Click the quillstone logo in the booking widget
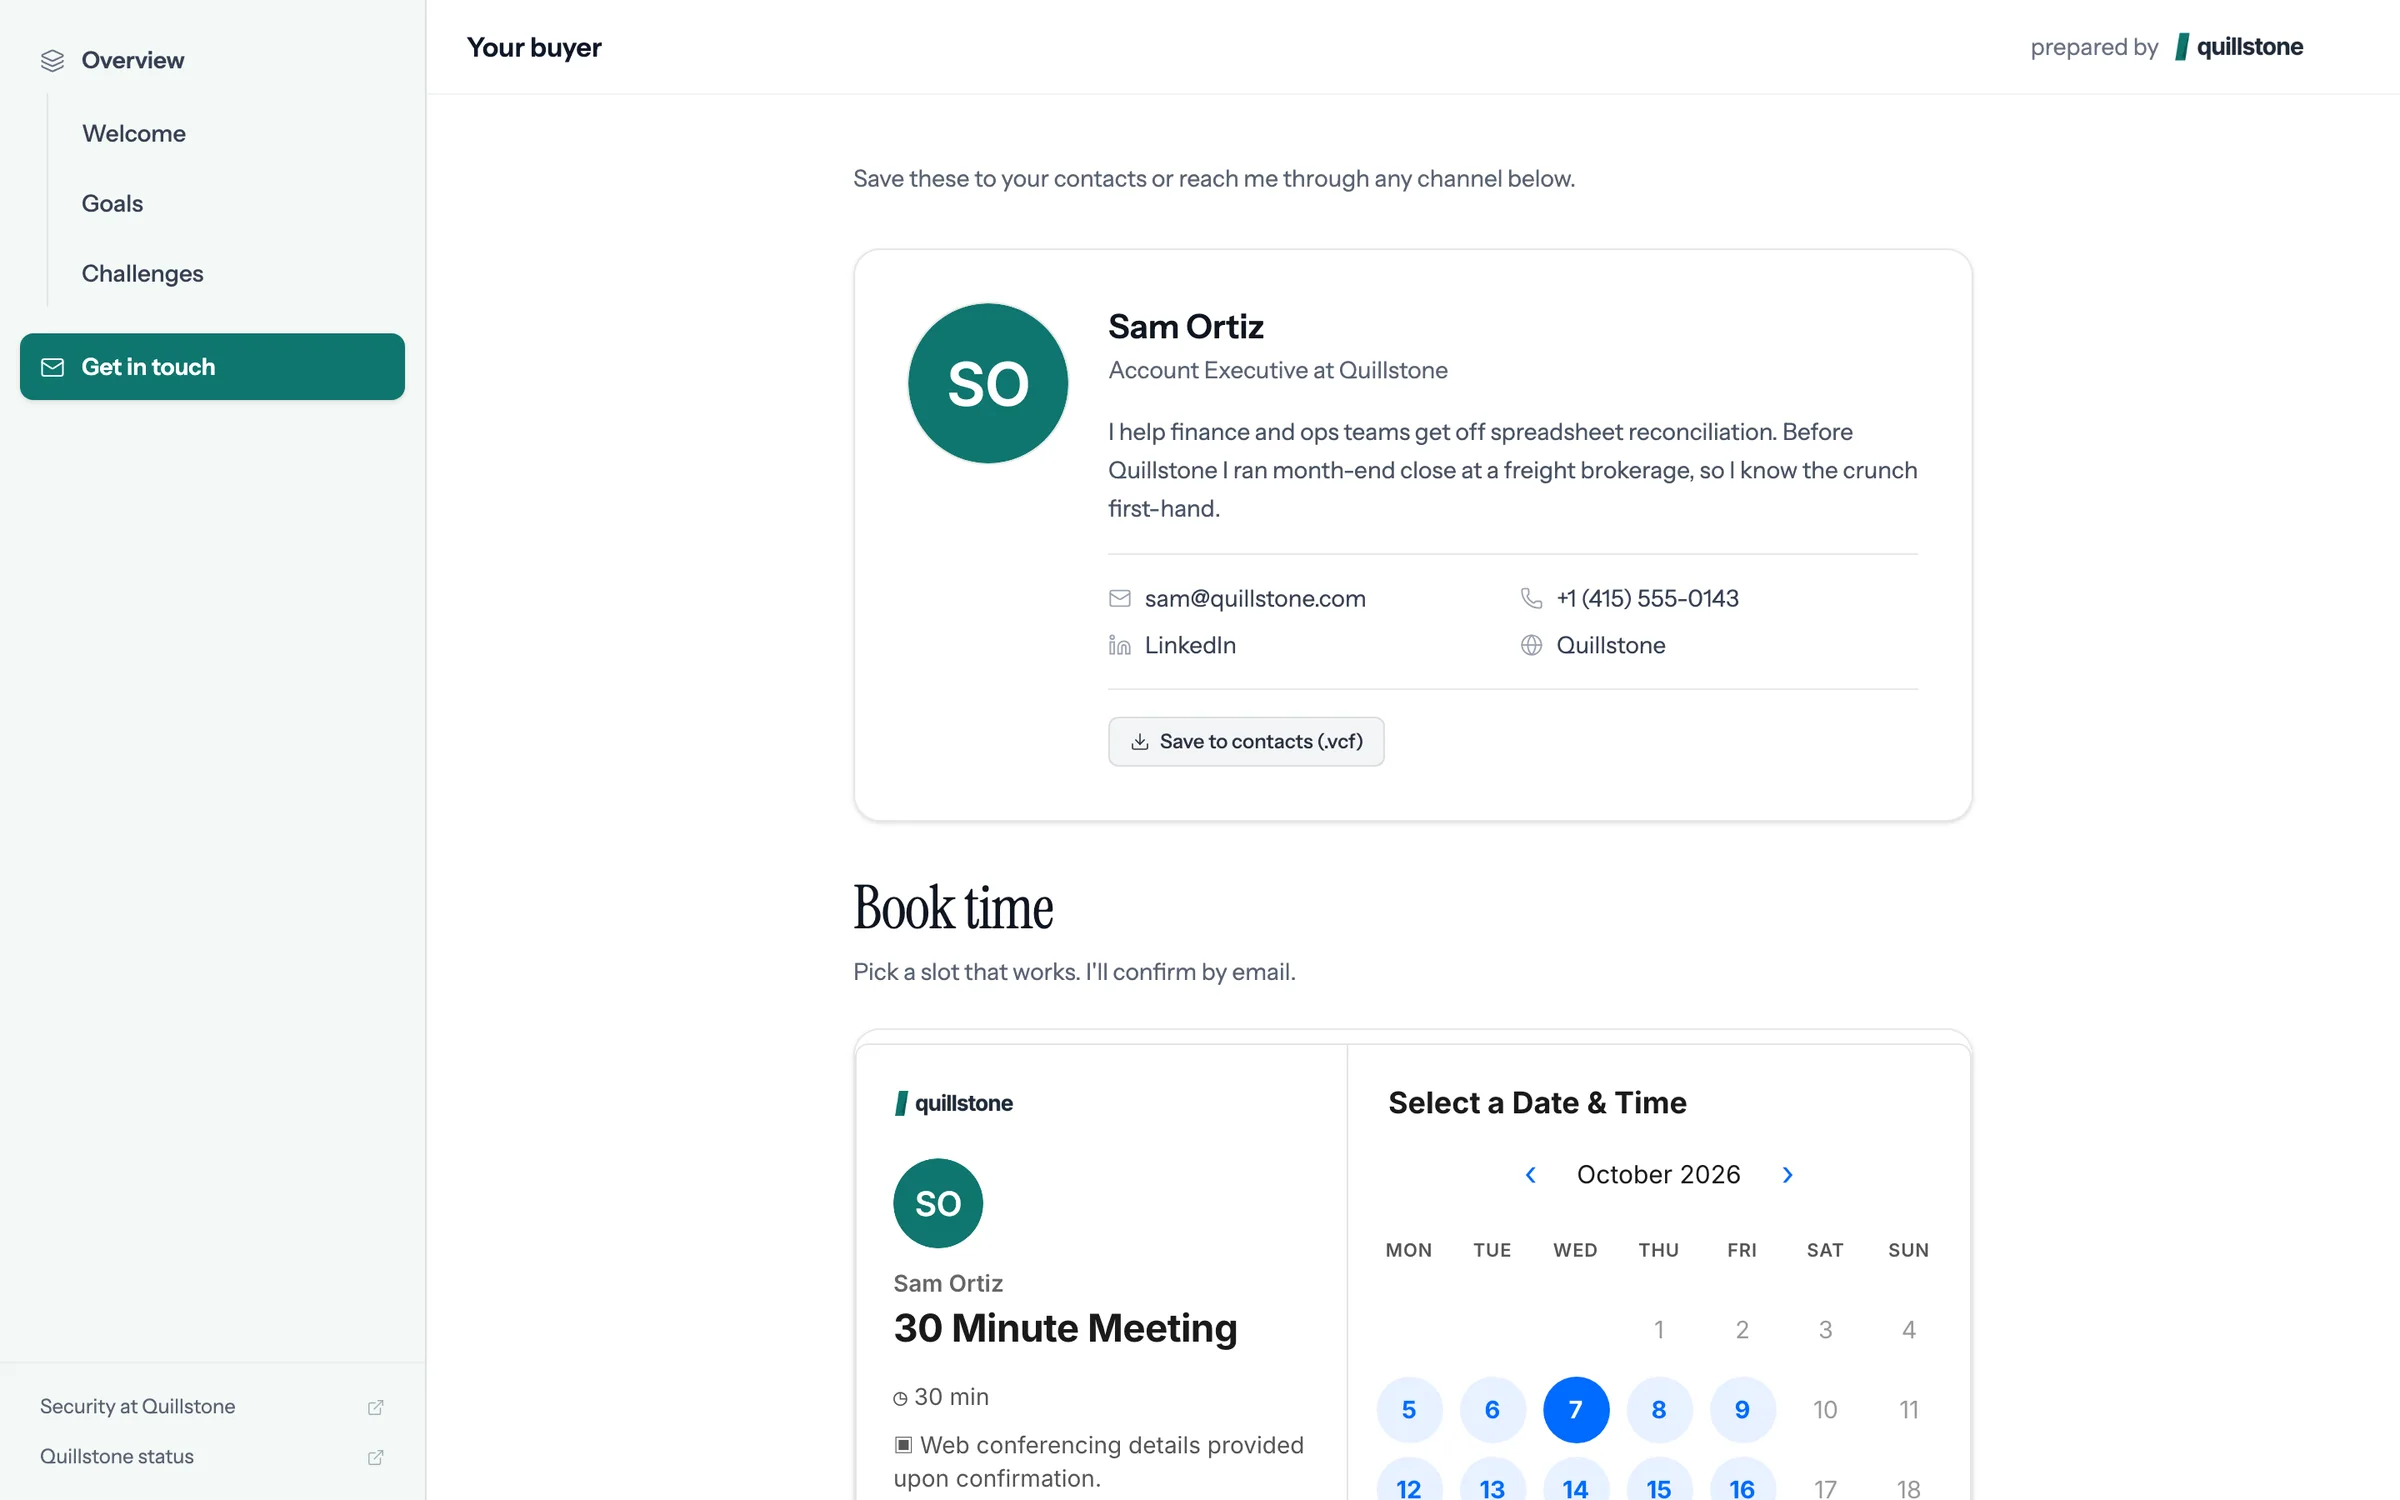2400x1500 pixels. point(953,1103)
